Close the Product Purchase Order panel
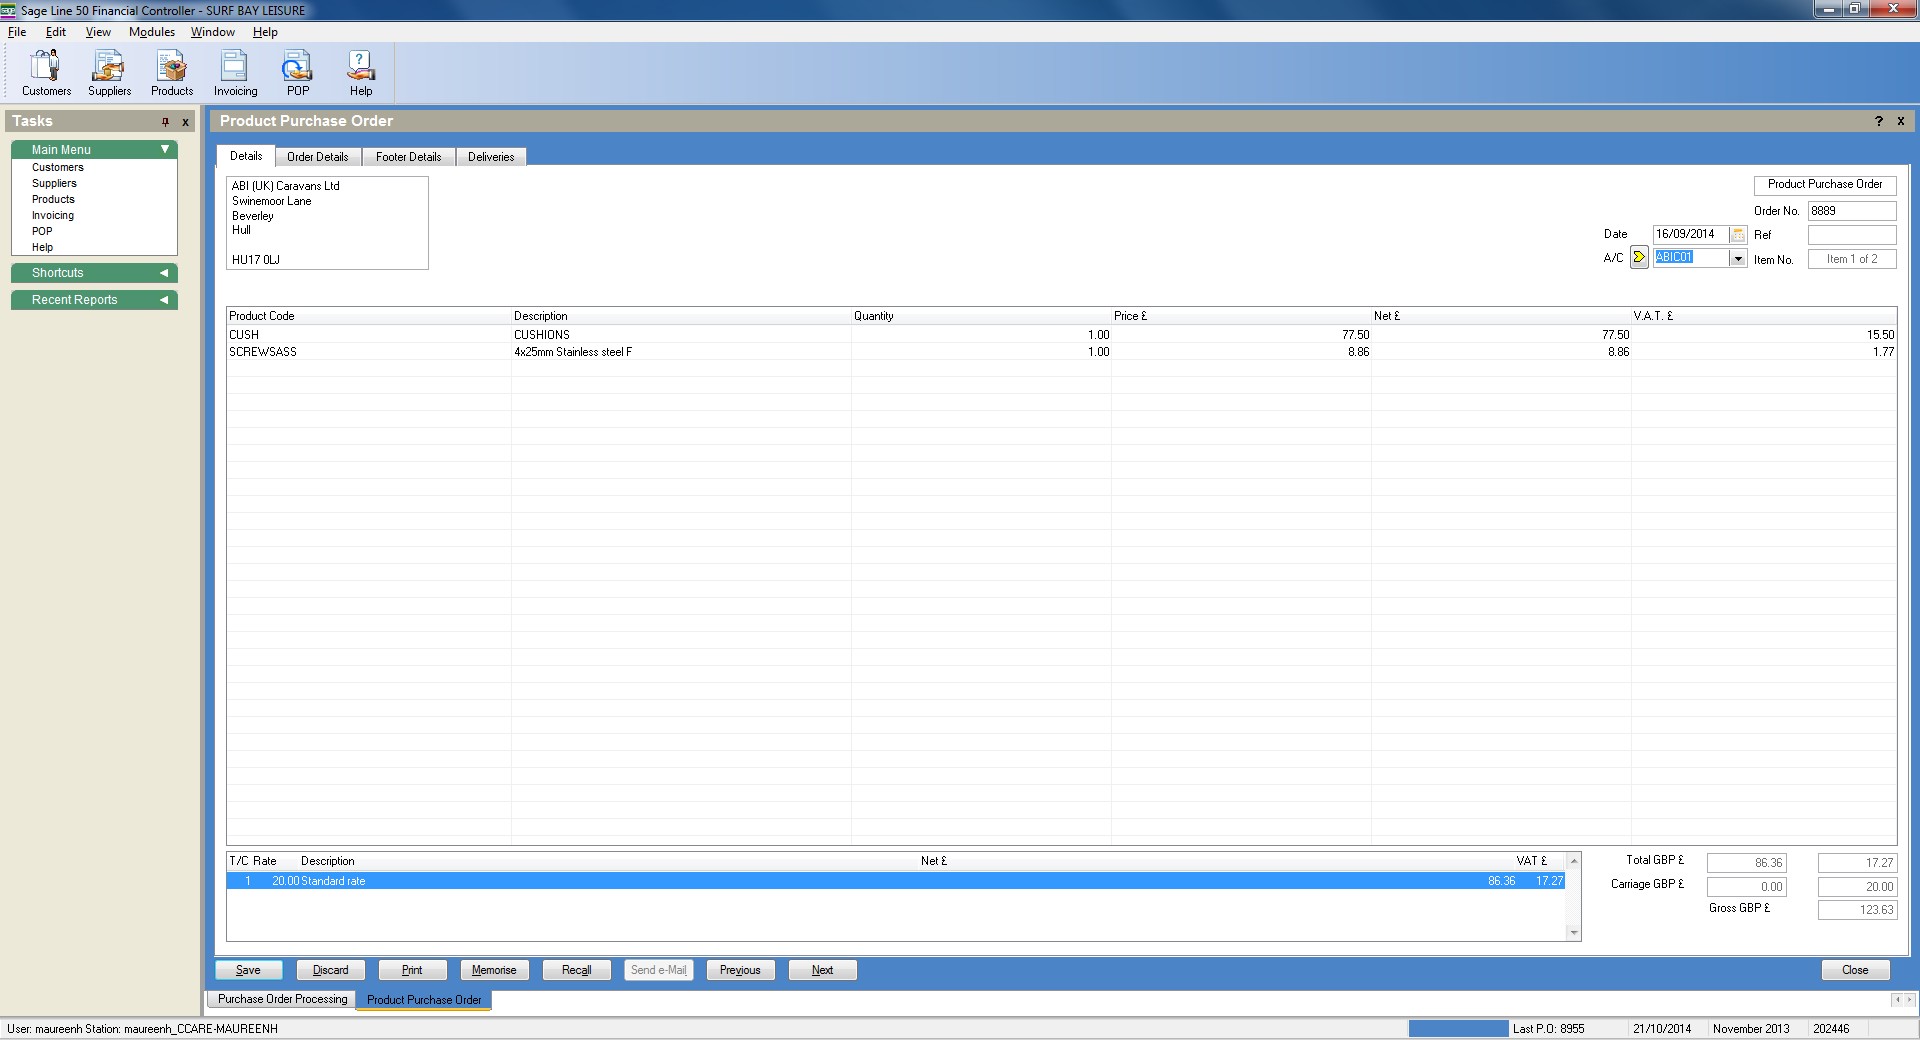The width and height of the screenshot is (1920, 1040). tap(1900, 121)
